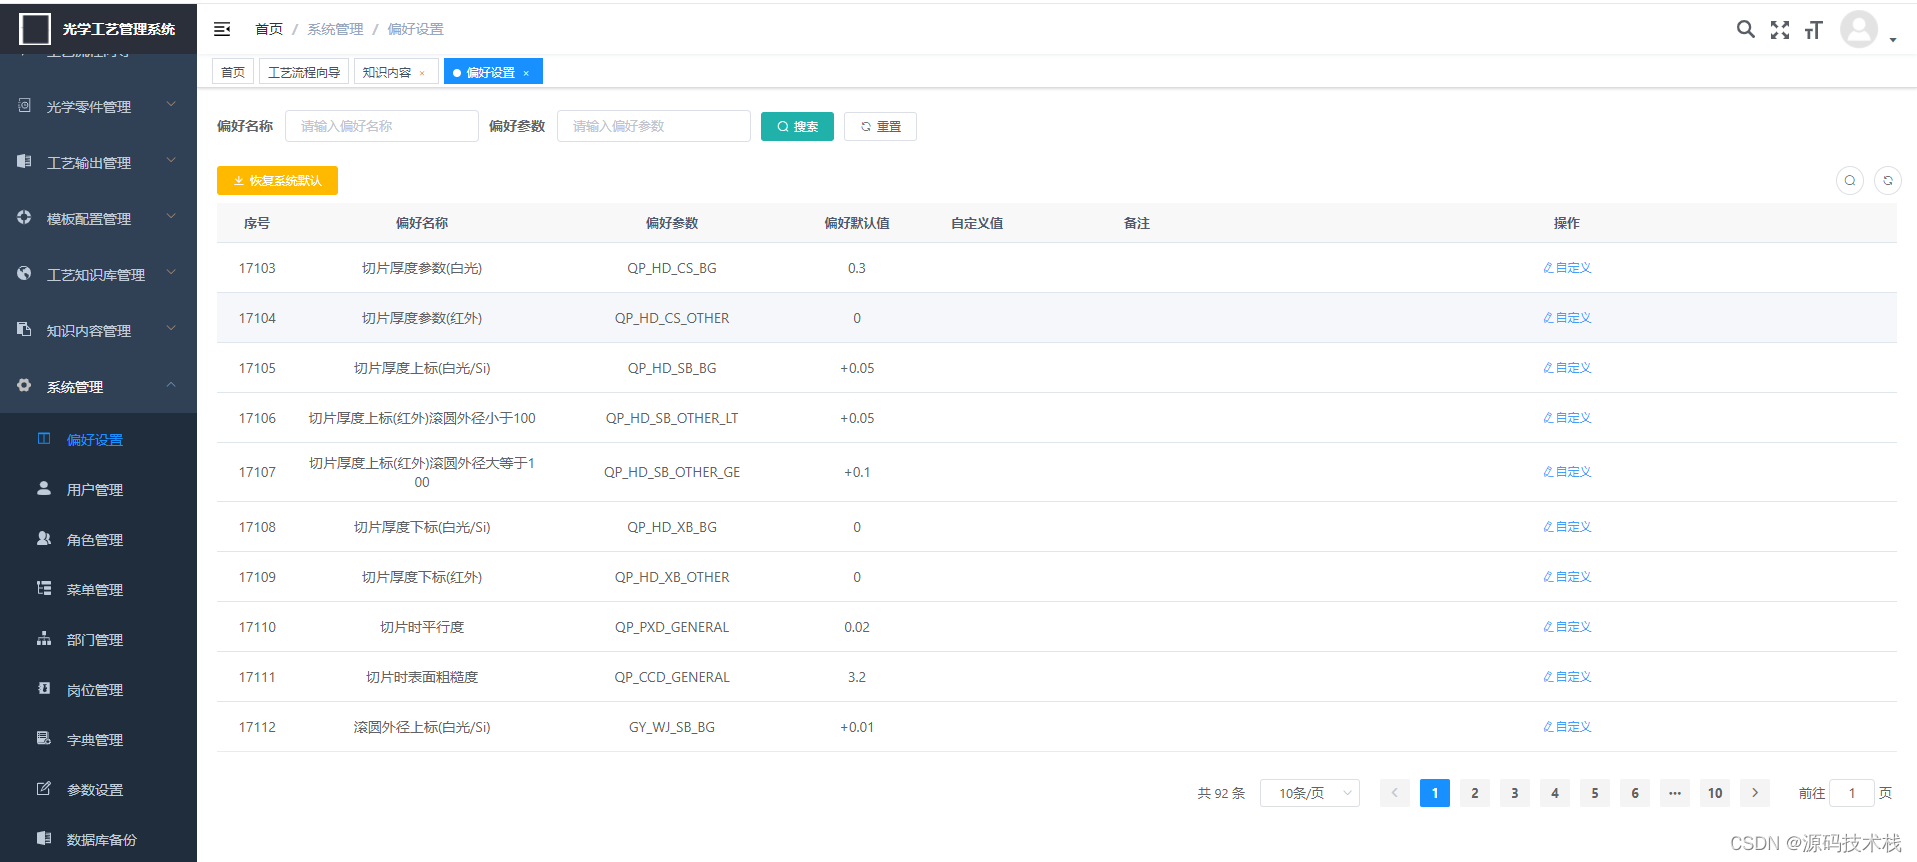The width and height of the screenshot is (1917, 862).
Task: Open 字典管理 in the sidebar
Action: 98,739
